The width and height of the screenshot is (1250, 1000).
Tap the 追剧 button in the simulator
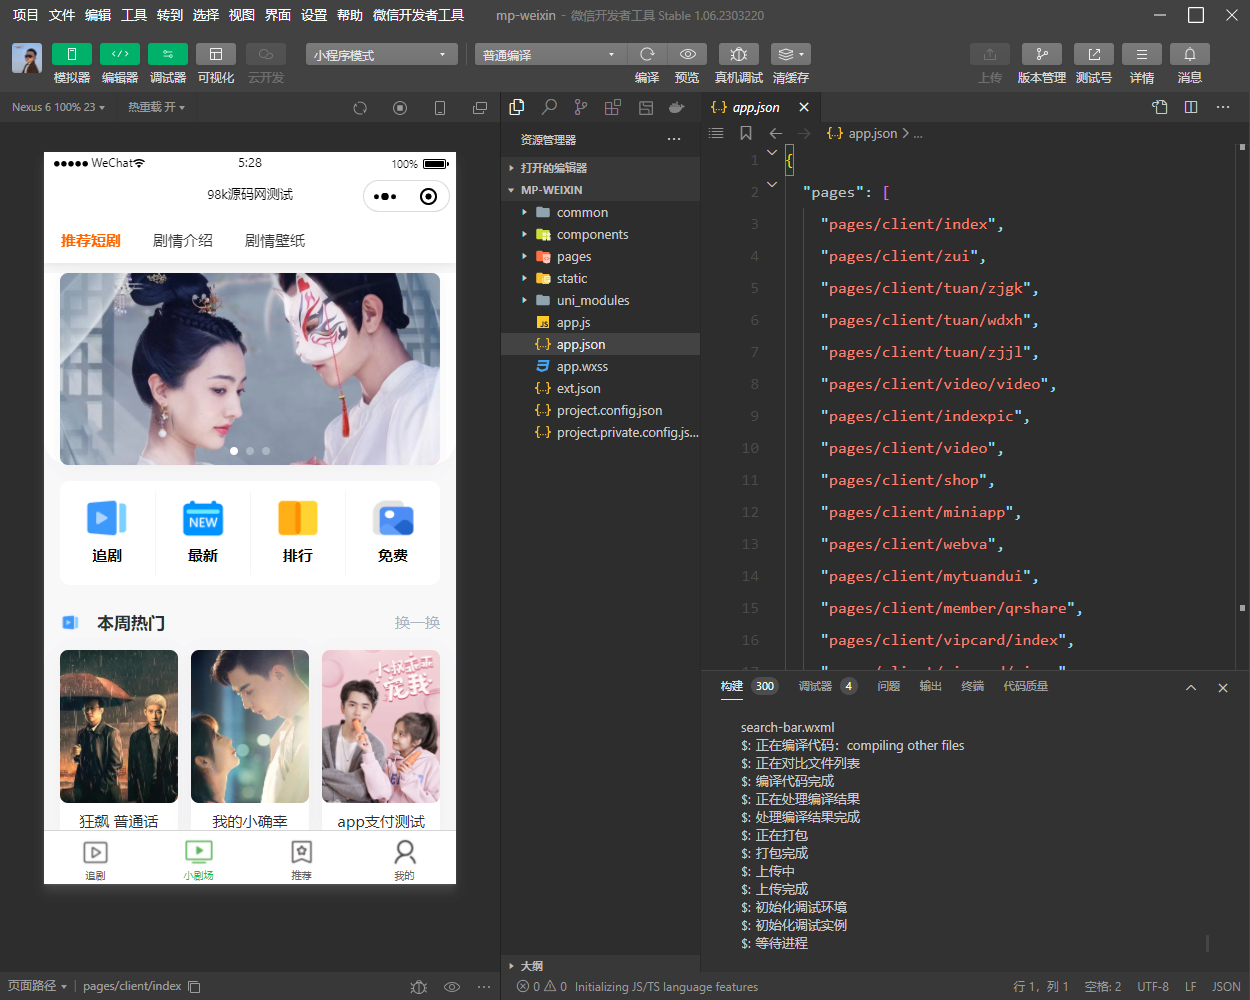pyautogui.click(x=107, y=532)
